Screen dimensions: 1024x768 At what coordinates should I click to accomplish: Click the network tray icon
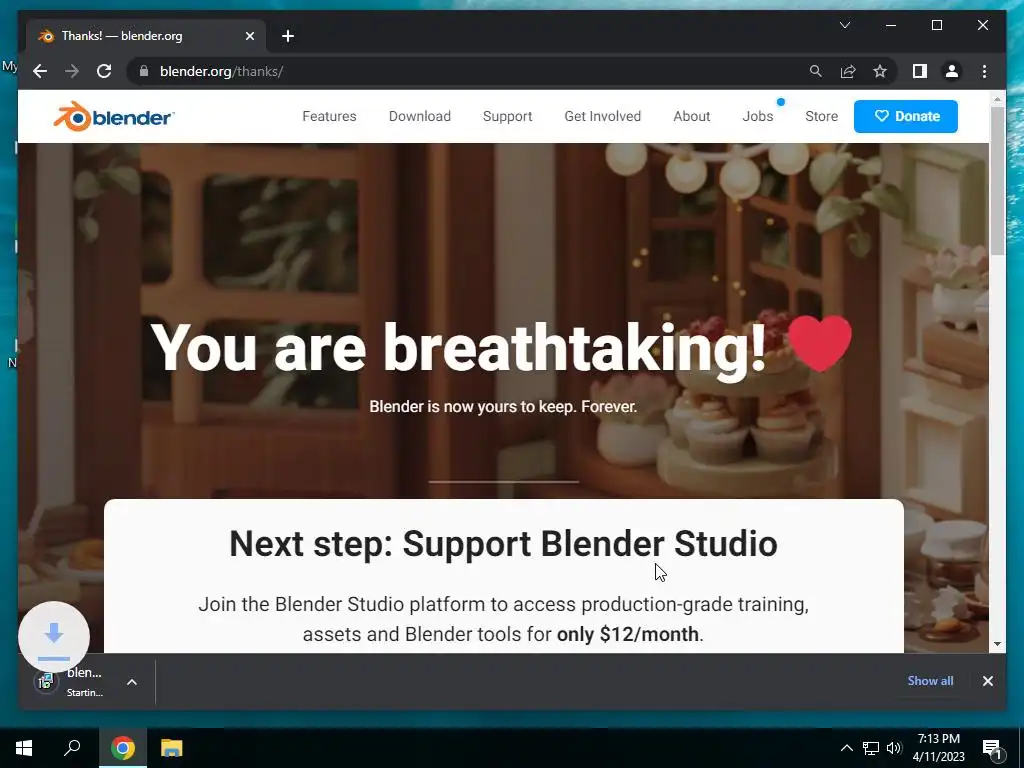point(871,748)
